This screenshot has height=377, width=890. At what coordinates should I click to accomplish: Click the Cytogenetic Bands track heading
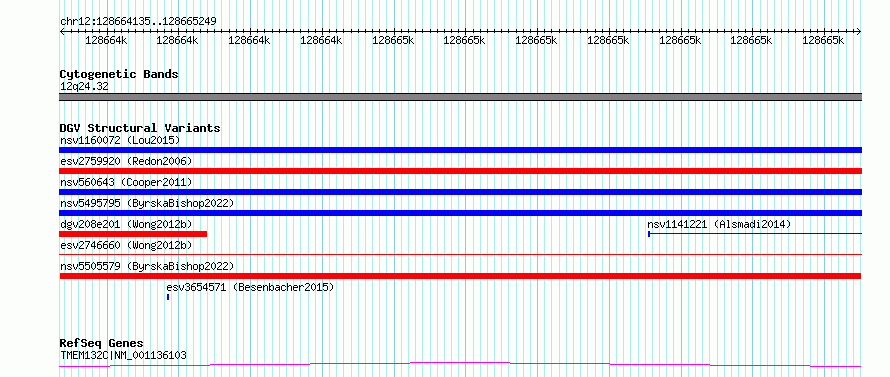[119, 74]
